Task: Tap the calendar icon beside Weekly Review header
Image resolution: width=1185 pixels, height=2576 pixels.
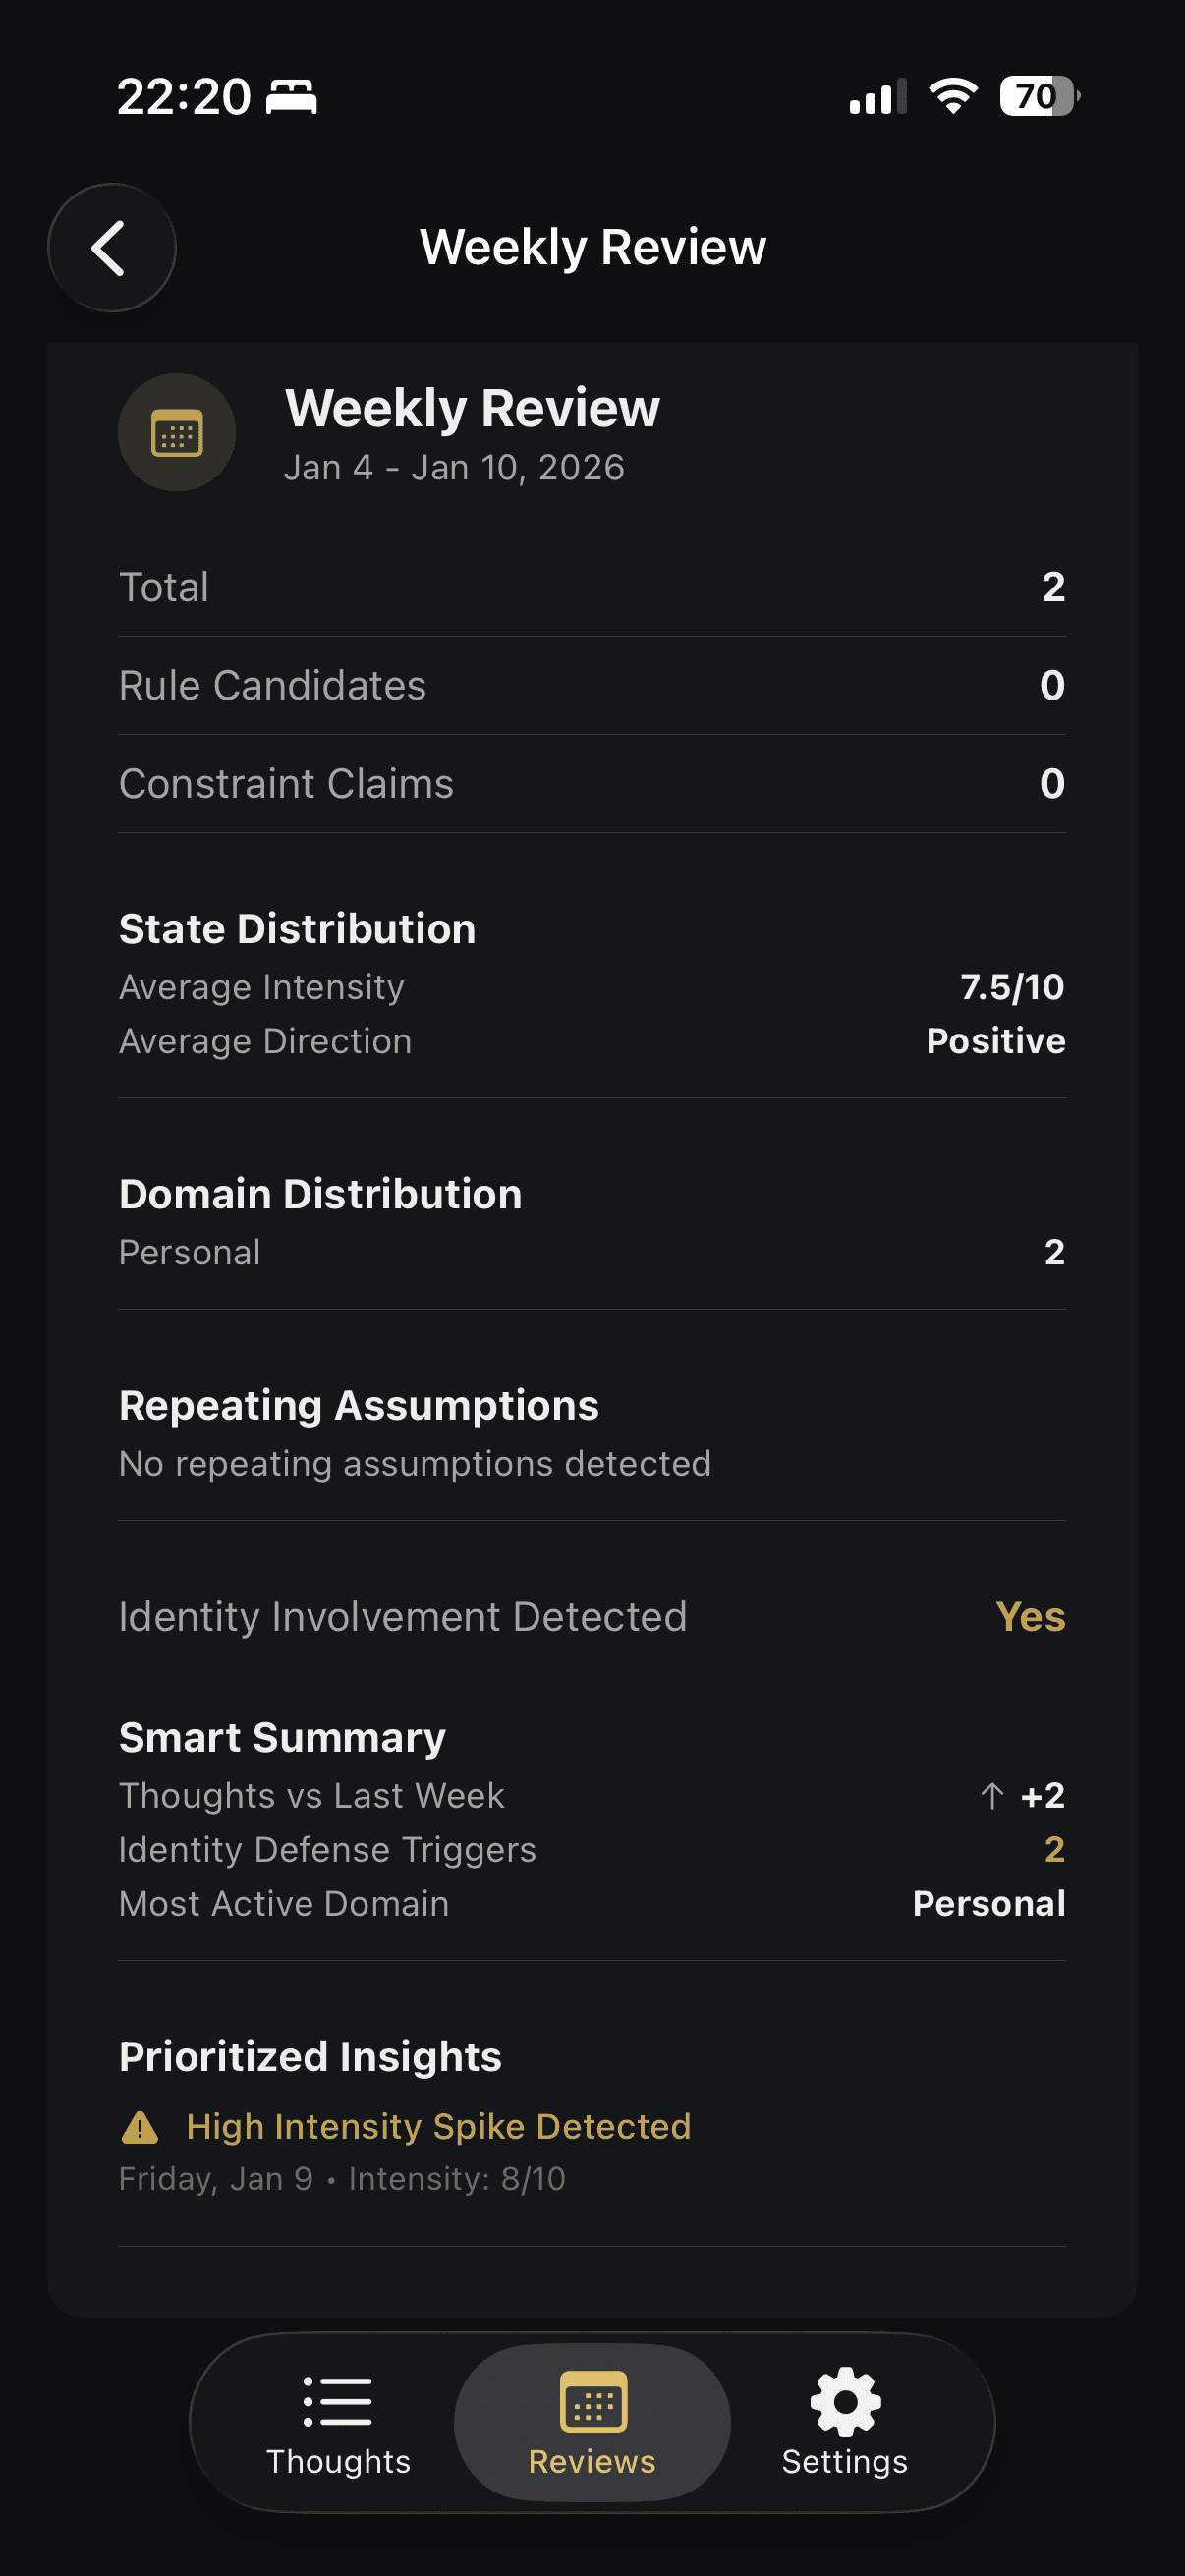Action: (x=176, y=432)
